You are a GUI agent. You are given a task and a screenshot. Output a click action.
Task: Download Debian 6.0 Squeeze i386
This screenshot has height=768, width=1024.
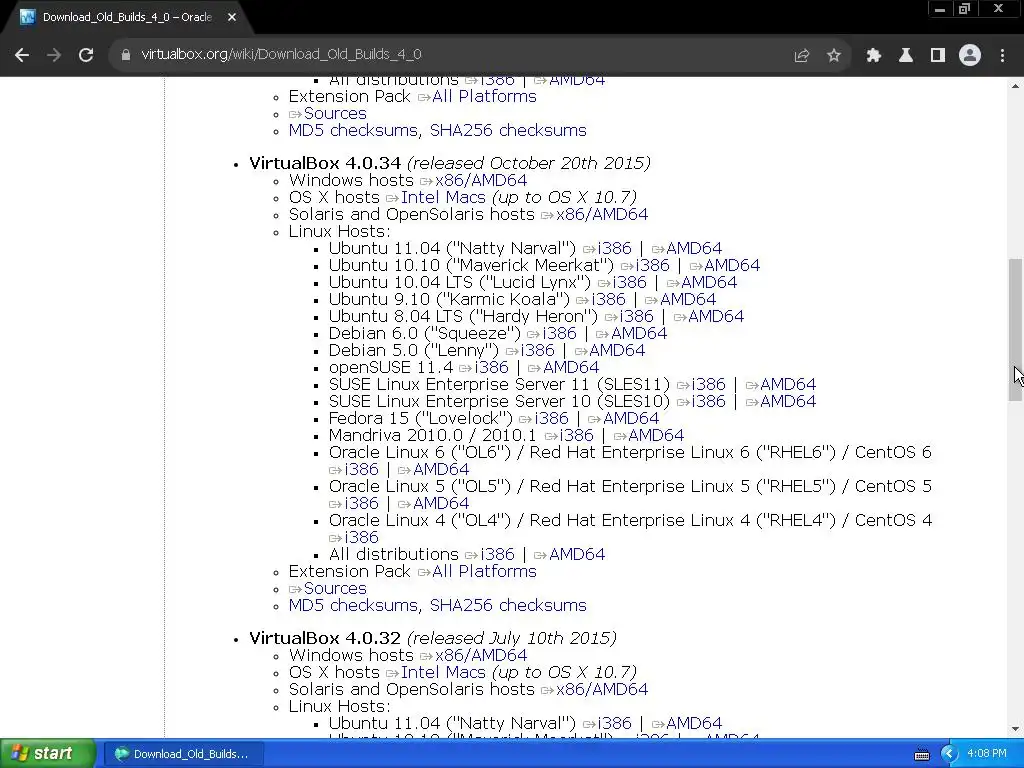(x=560, y=333)
